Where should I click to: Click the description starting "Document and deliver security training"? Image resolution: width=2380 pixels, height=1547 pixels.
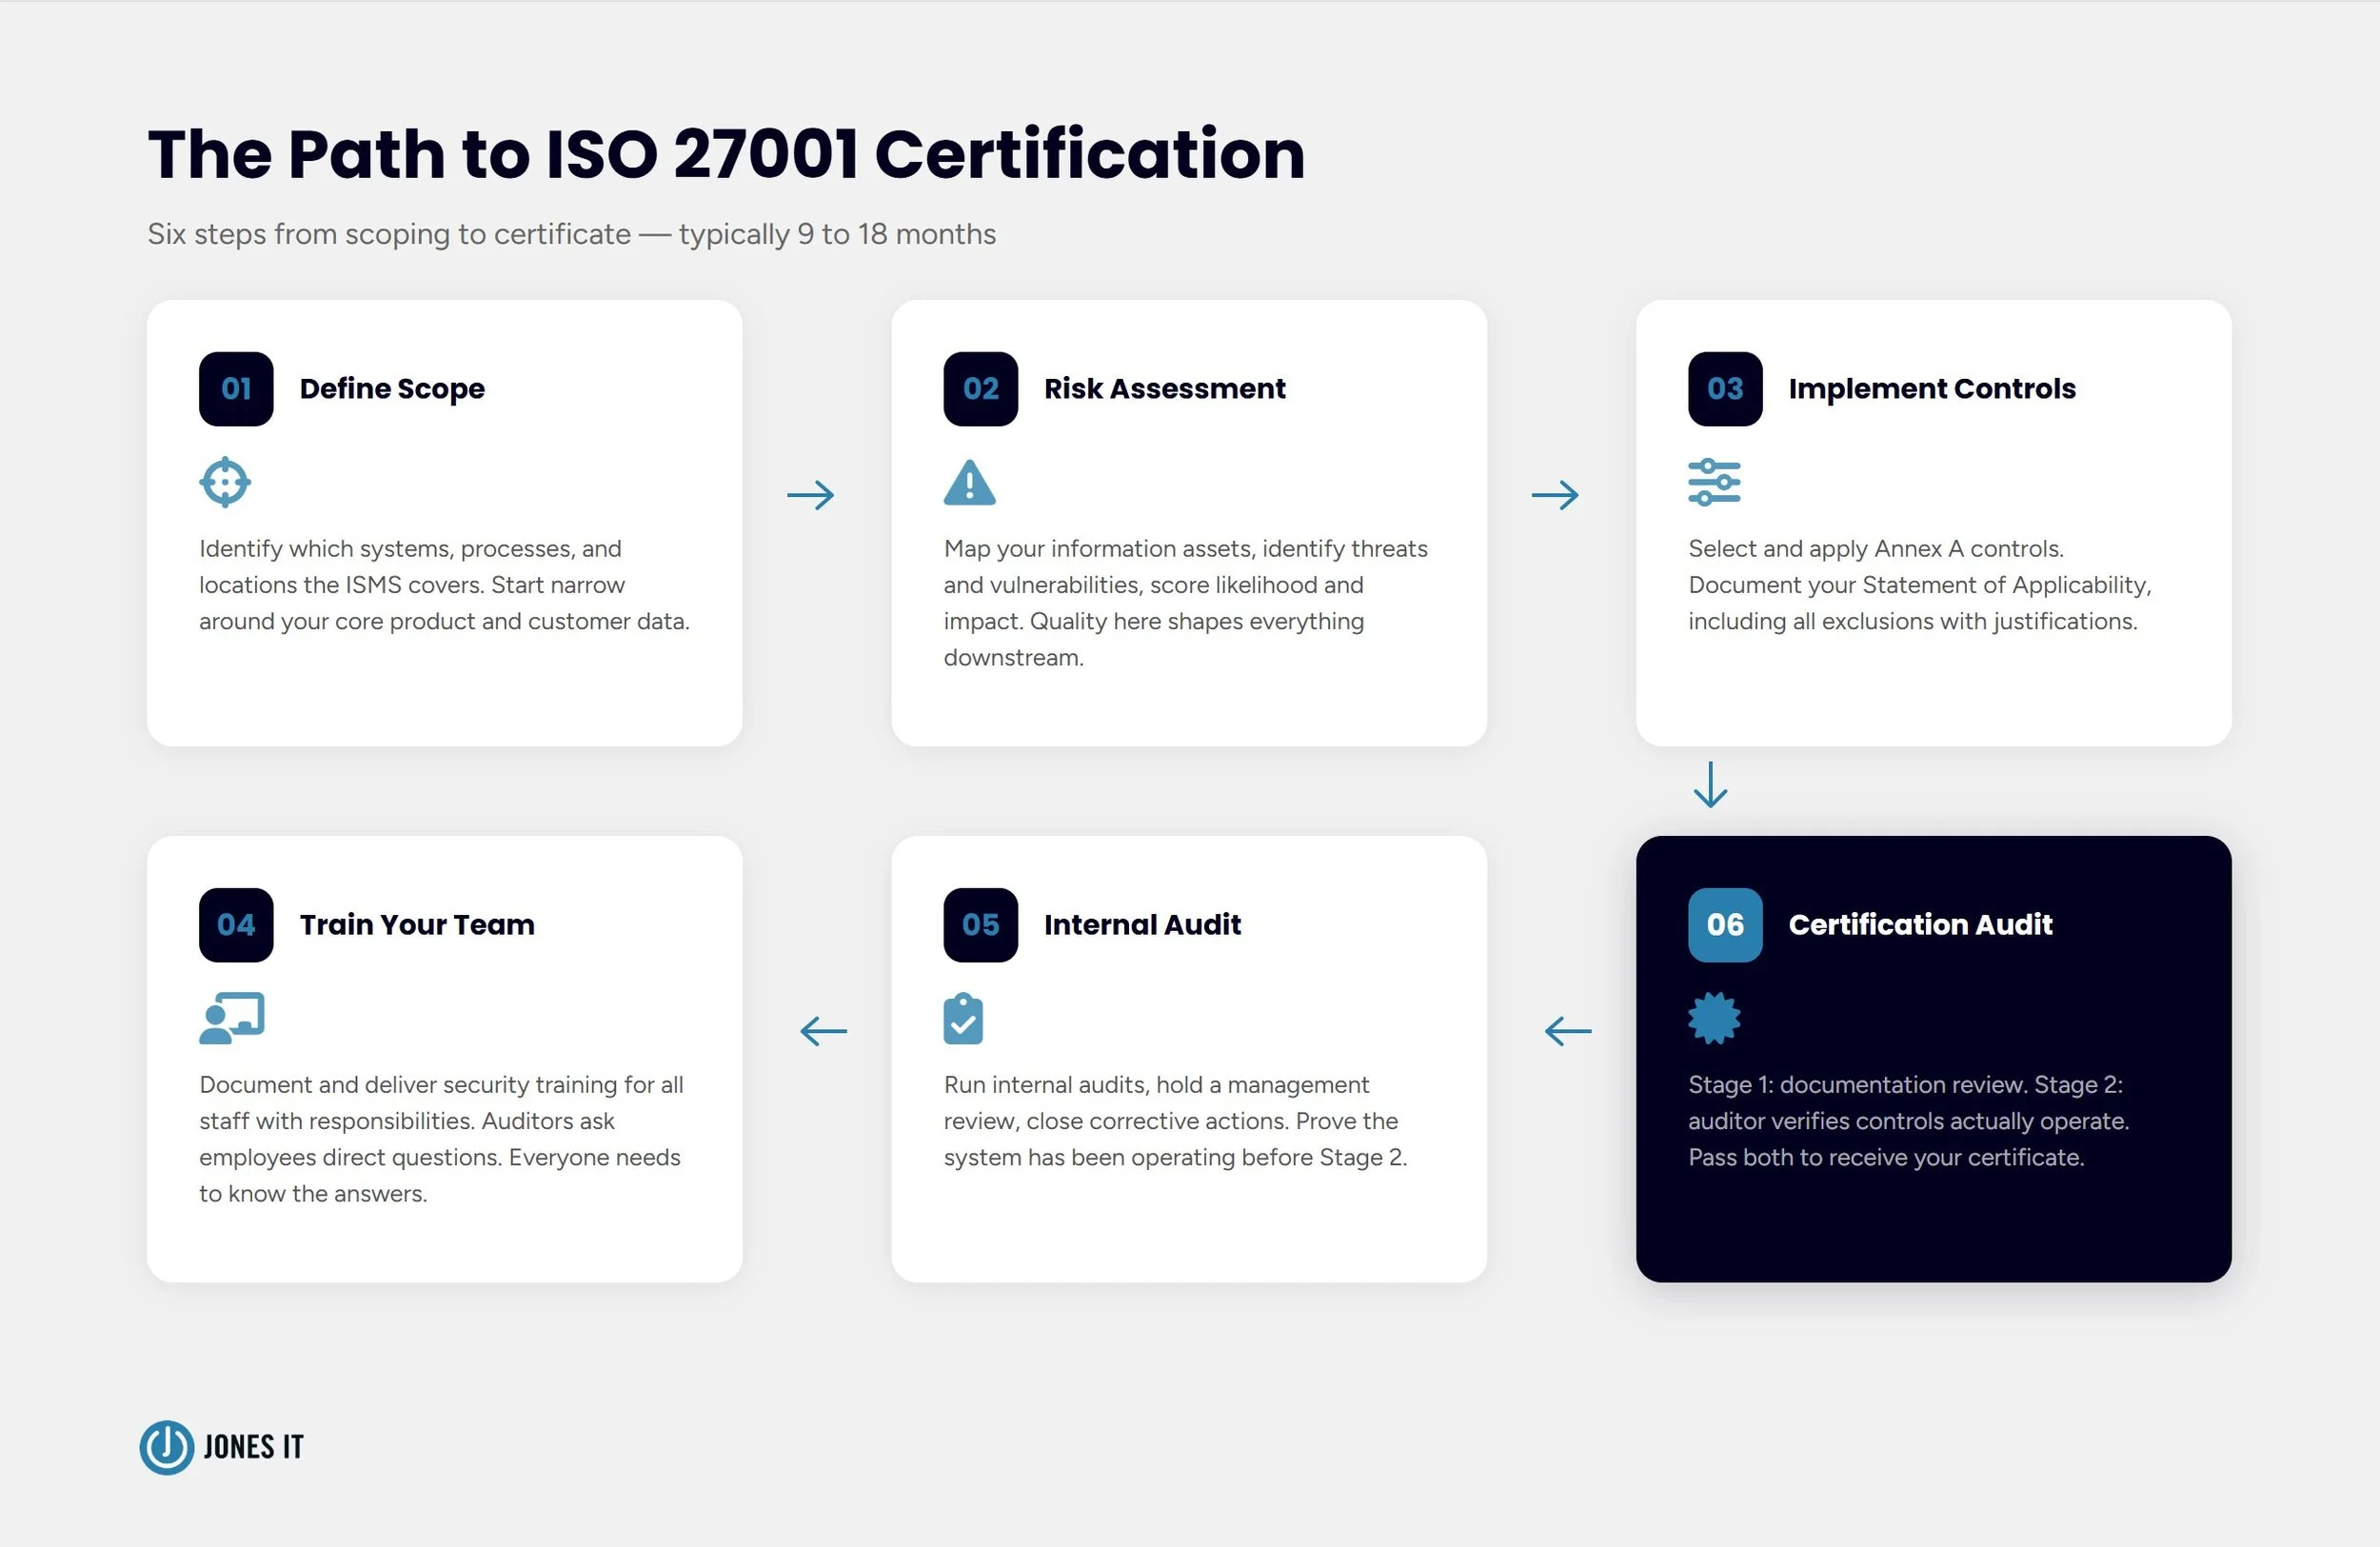441,1139
